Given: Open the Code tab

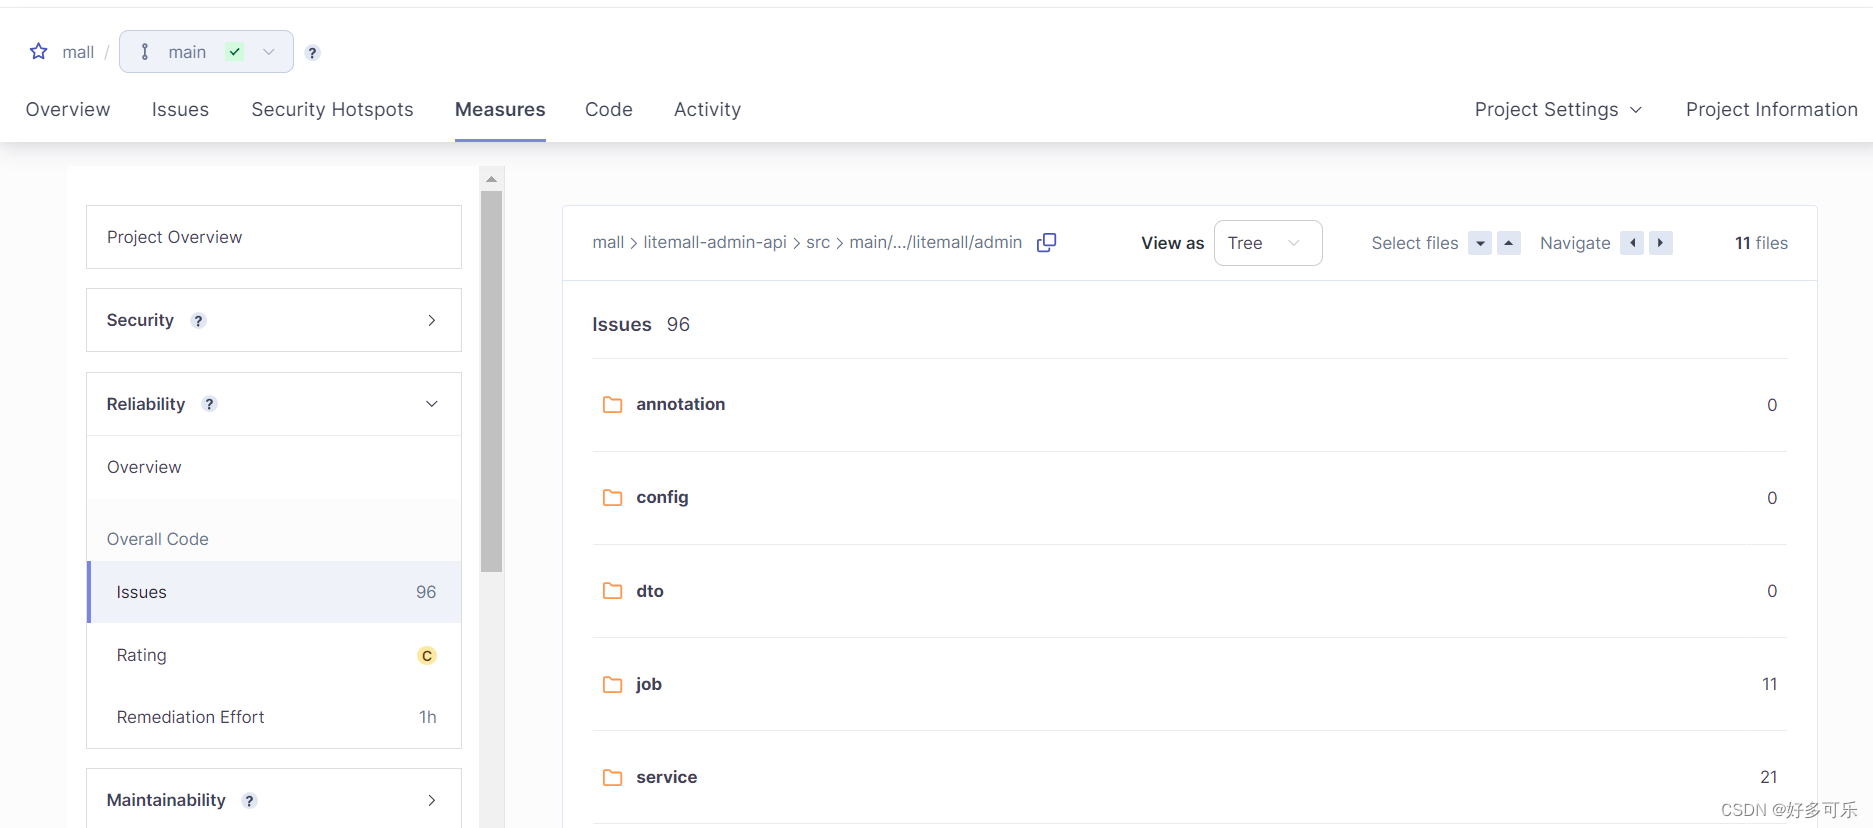Looking at the screenshot, I should [x=609, y=109].
